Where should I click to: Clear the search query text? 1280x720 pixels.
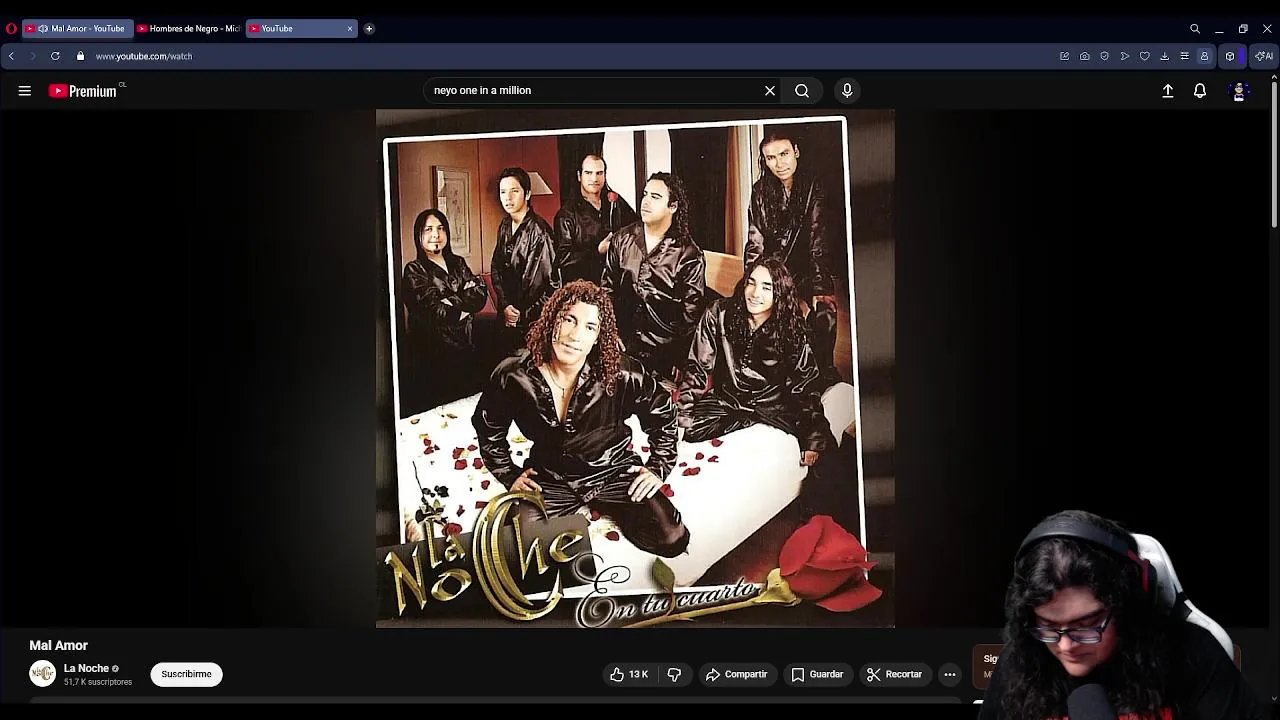point(770,91)
